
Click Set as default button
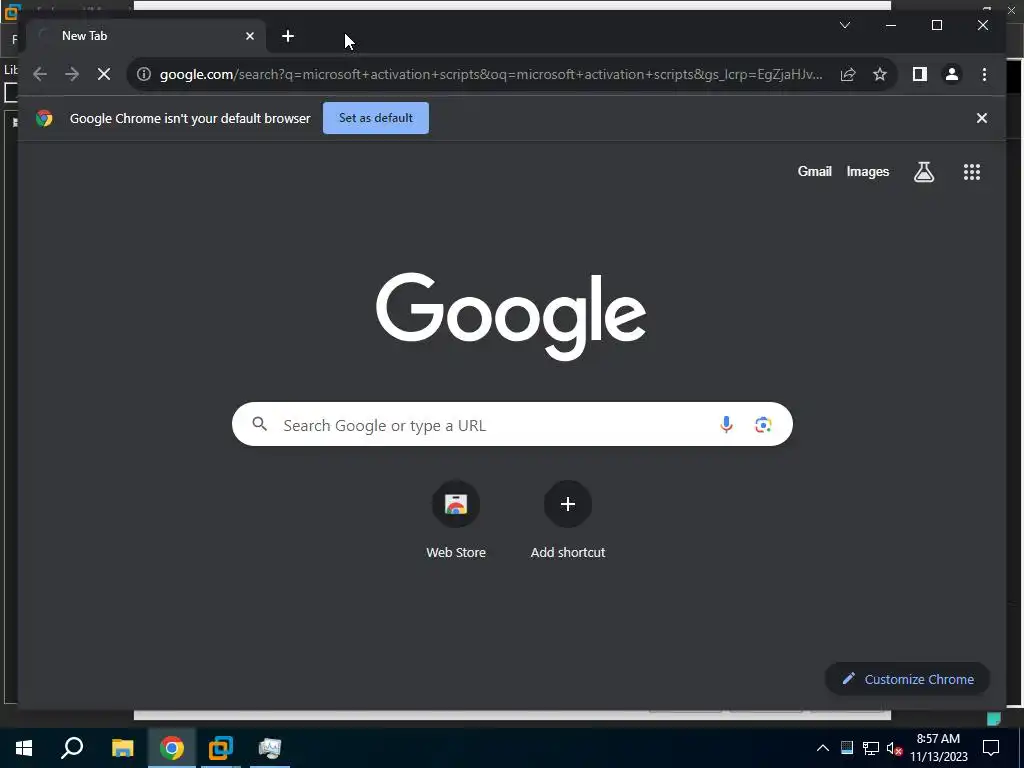376,118
